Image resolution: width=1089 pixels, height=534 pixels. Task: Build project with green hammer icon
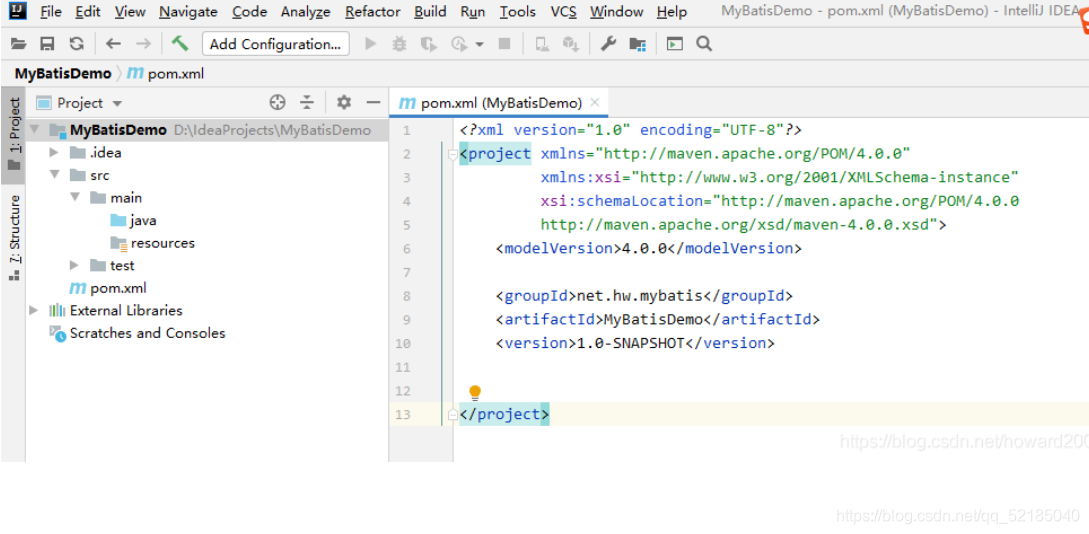(x=180, y=44)
